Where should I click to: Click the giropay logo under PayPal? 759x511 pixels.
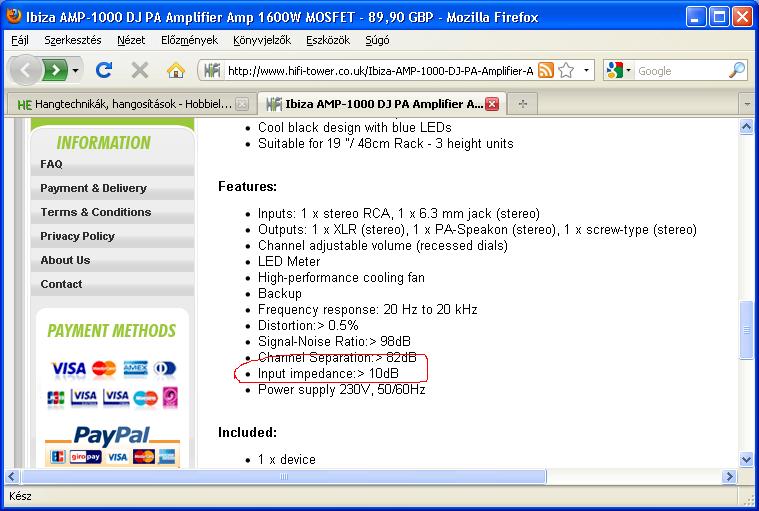point(85,457)
